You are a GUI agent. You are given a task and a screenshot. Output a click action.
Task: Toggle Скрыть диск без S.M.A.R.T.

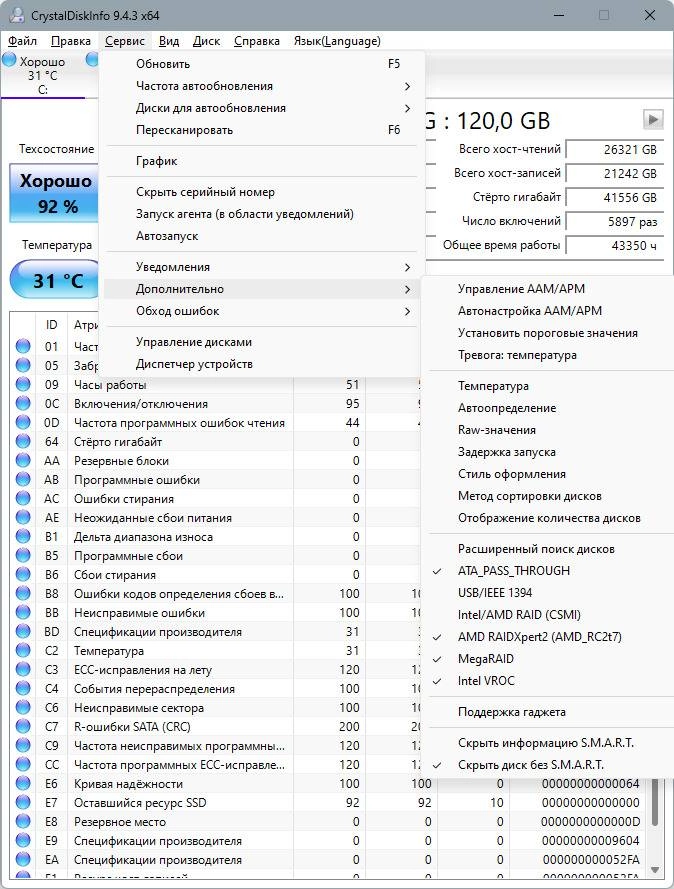pos(551,764)
